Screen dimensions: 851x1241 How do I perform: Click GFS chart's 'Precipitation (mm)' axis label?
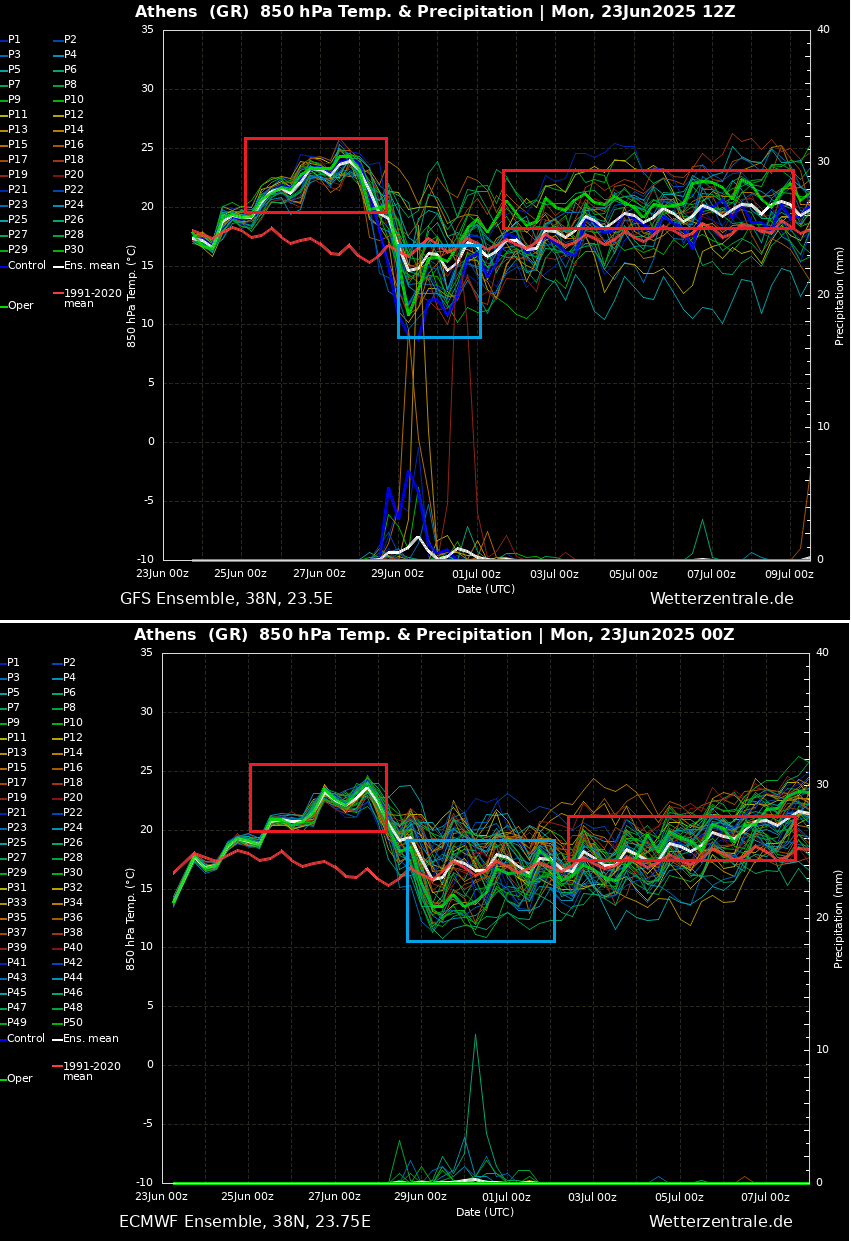pos(840,295)
